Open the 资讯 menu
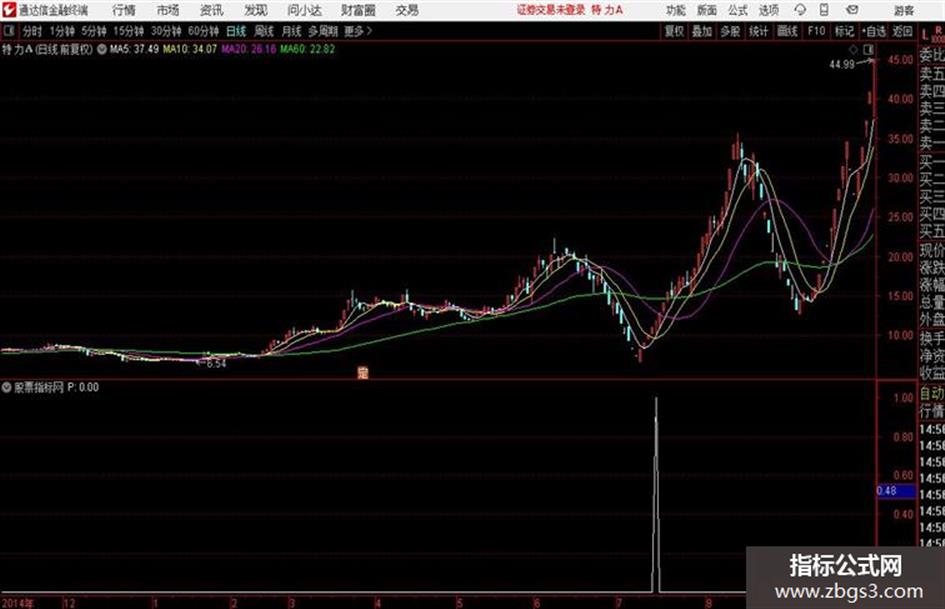945x609 pixels. (x=212, y=10)
